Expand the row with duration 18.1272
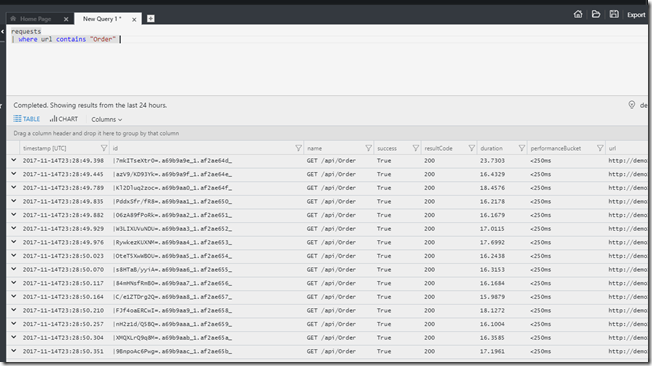This screenshot has height=366, width=652. [x=14, y=310]
